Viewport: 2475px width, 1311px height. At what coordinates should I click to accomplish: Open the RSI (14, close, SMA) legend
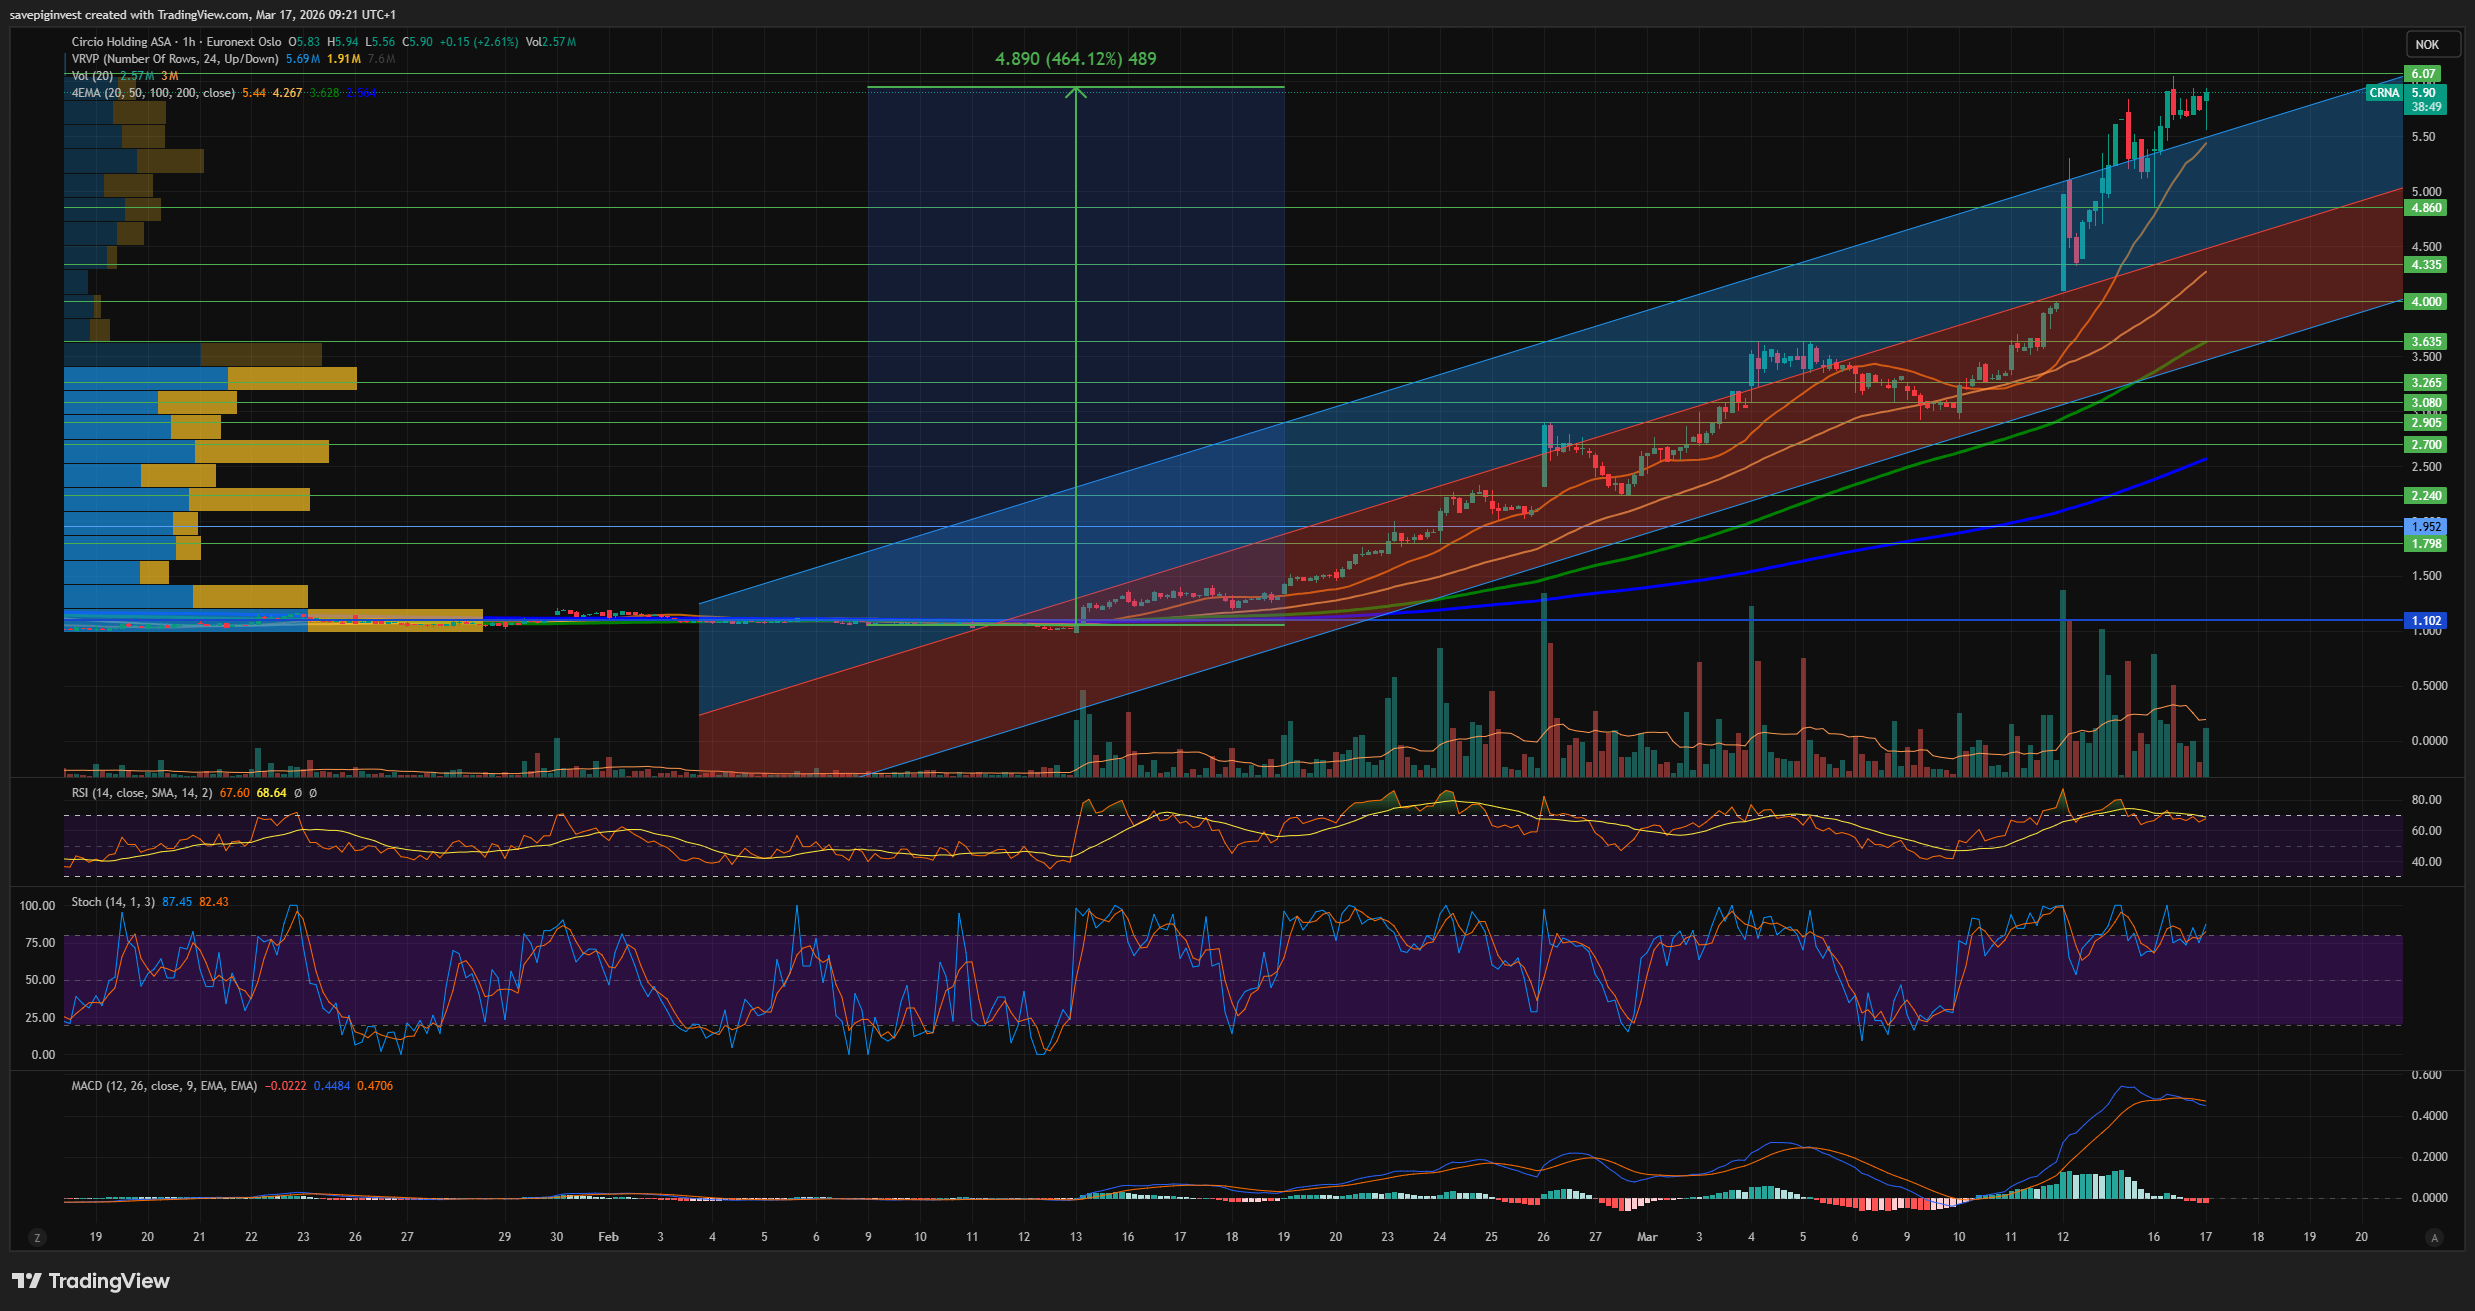click(x=142, y=793)
